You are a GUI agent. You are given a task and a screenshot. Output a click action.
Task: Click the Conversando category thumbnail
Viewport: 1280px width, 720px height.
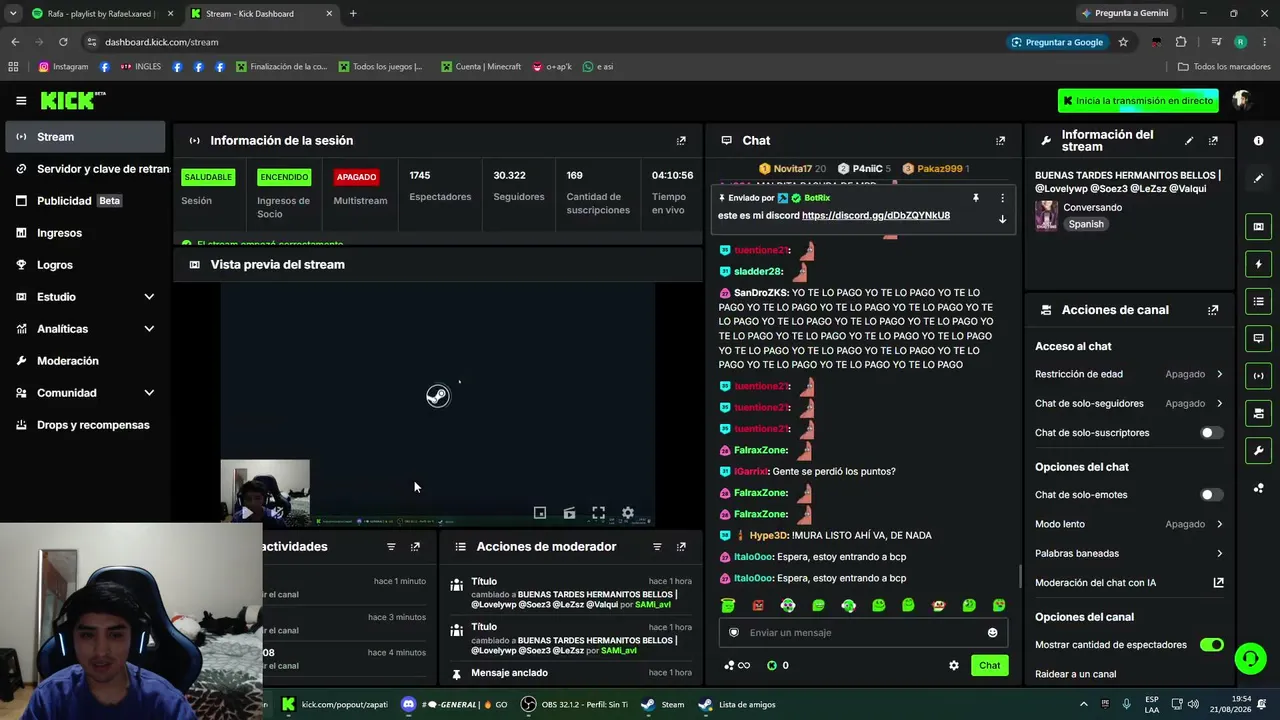pyautogui.click(x=1046, y=216)
